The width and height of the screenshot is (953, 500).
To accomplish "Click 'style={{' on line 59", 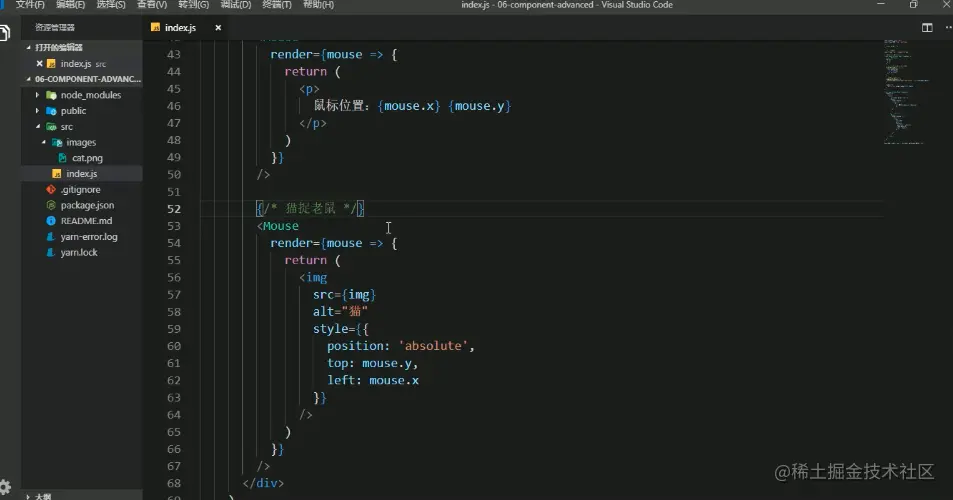I will pos(341,329).
